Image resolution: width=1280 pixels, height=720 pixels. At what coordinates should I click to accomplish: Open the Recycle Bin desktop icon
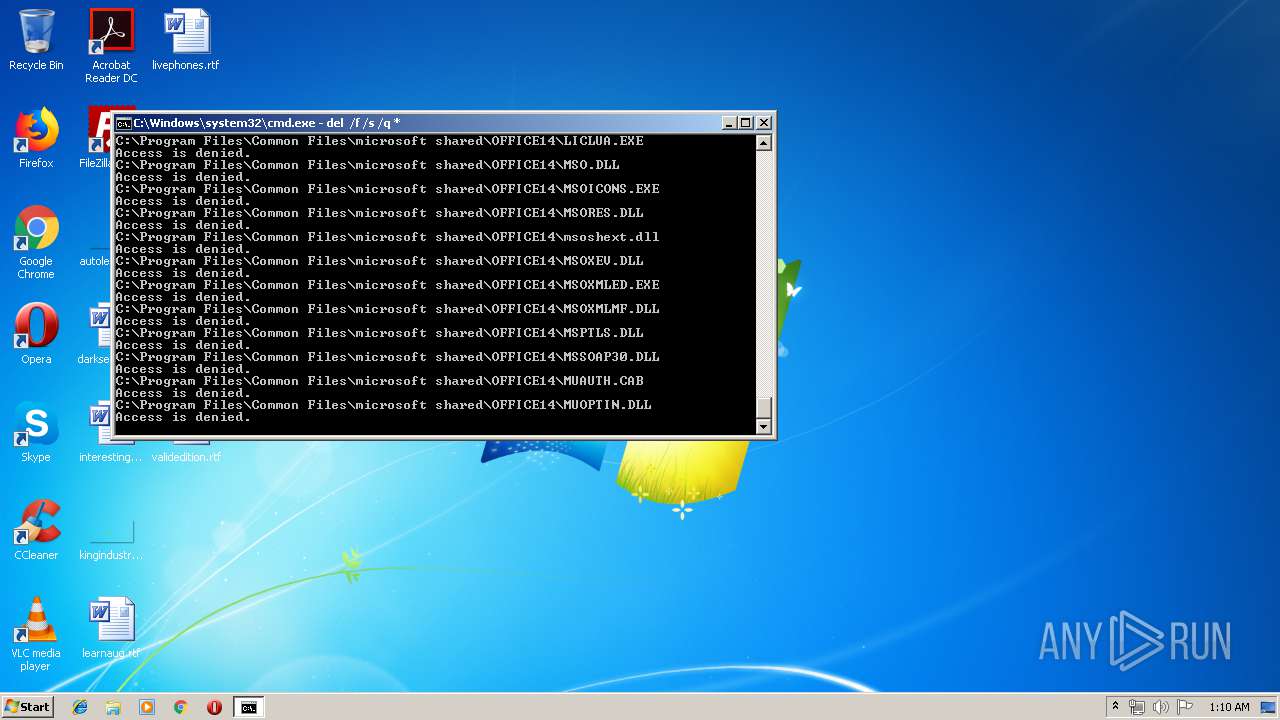36,40
